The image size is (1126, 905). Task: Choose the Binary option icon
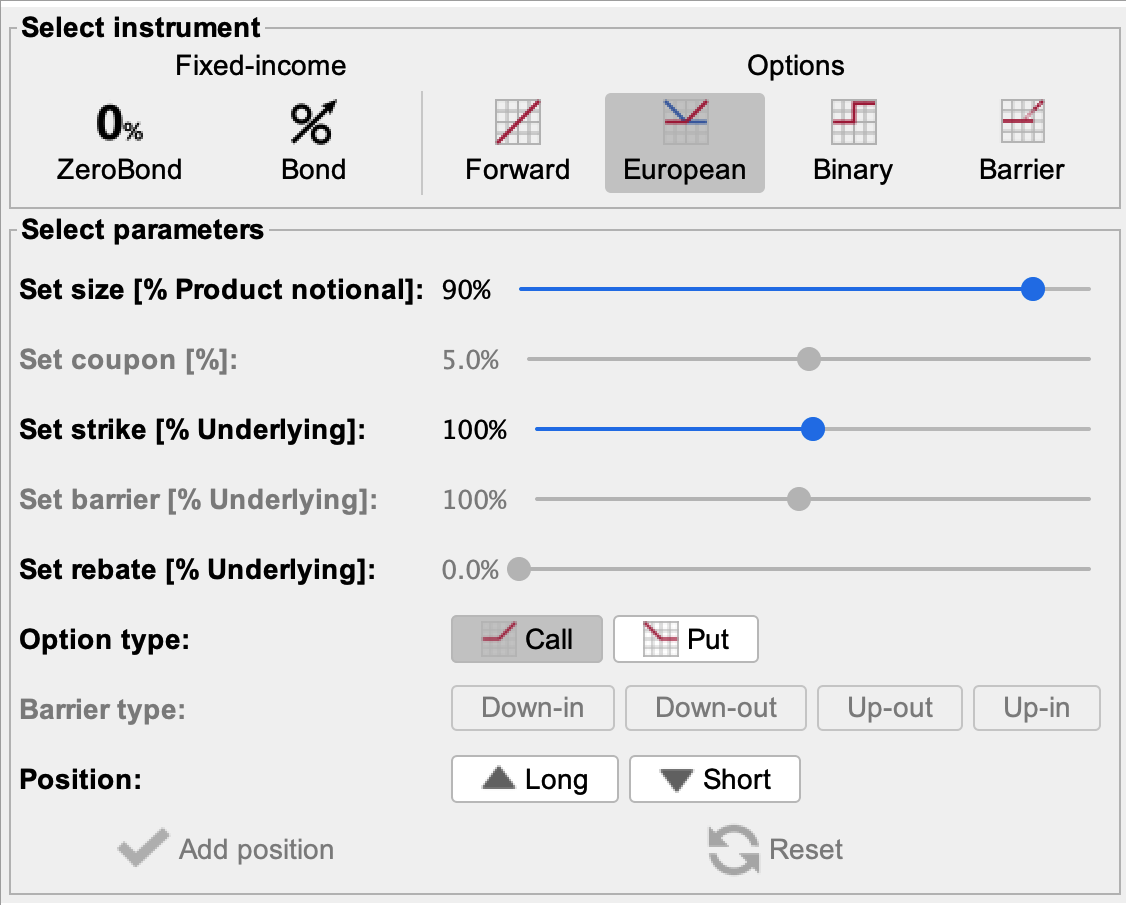tap(853, 122)
